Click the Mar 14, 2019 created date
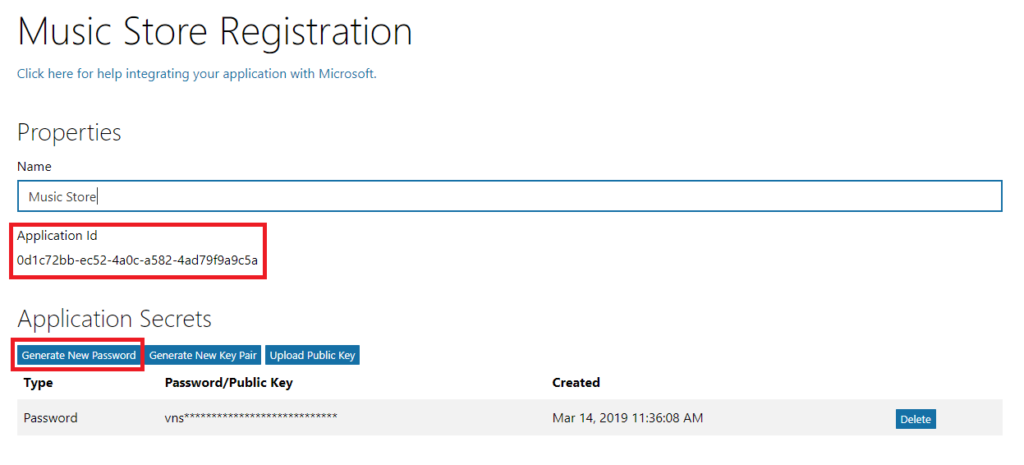Image resolution: width=1024 pixels, height=465 pixels. point(628,418)
